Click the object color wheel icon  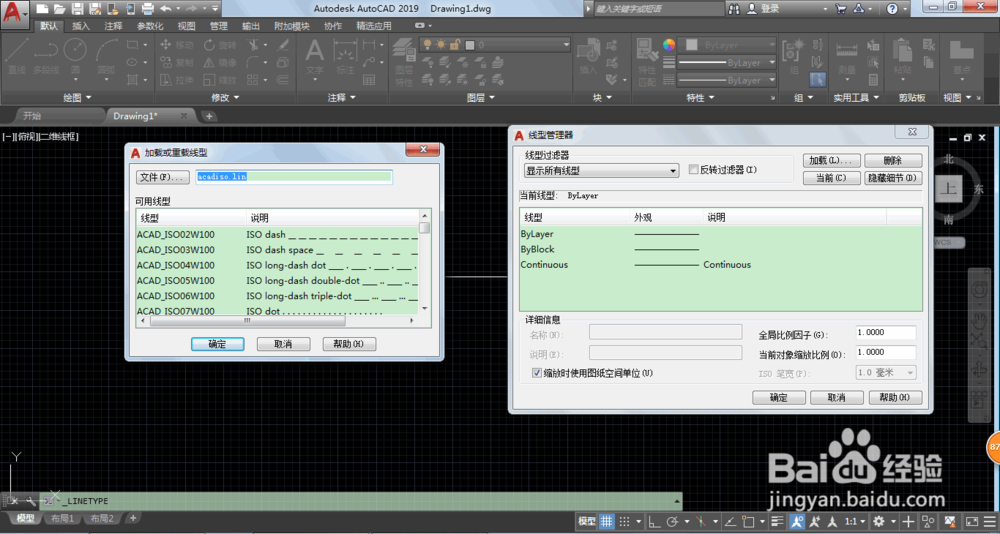click(x=668, y=45)
